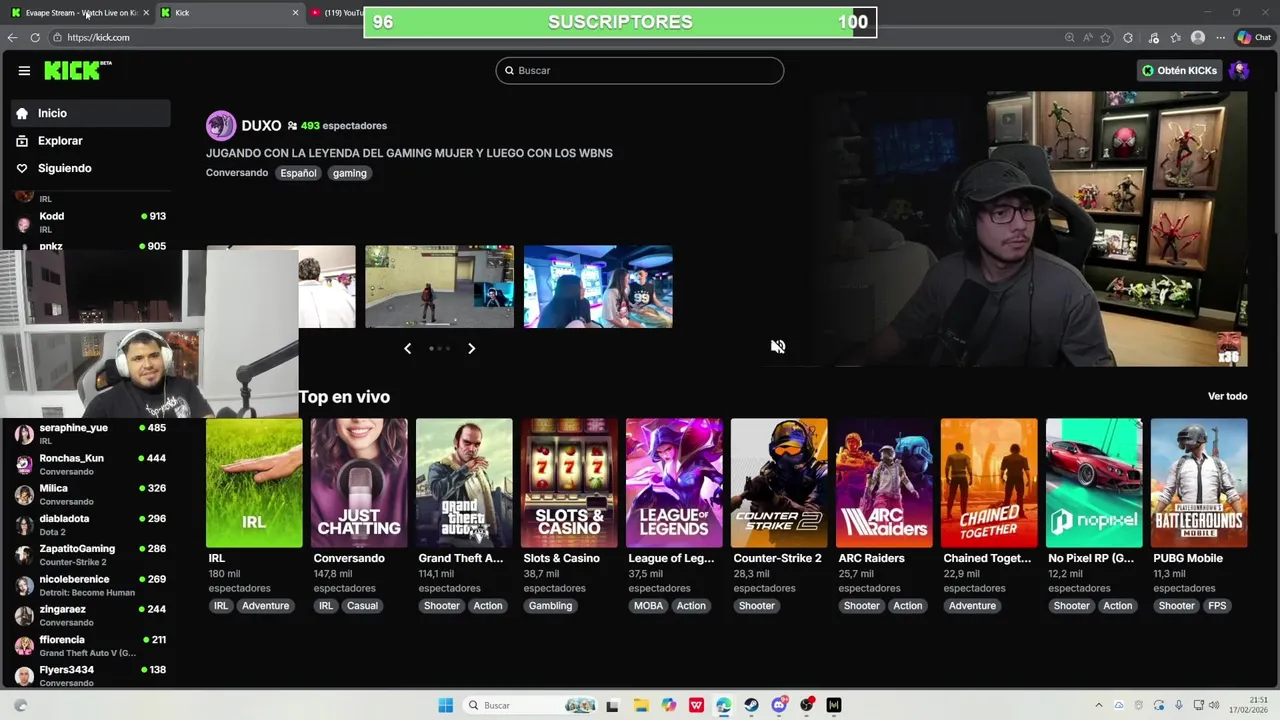
Task: Open the browser extensions icon
Action: click(x=1129, y=37)
